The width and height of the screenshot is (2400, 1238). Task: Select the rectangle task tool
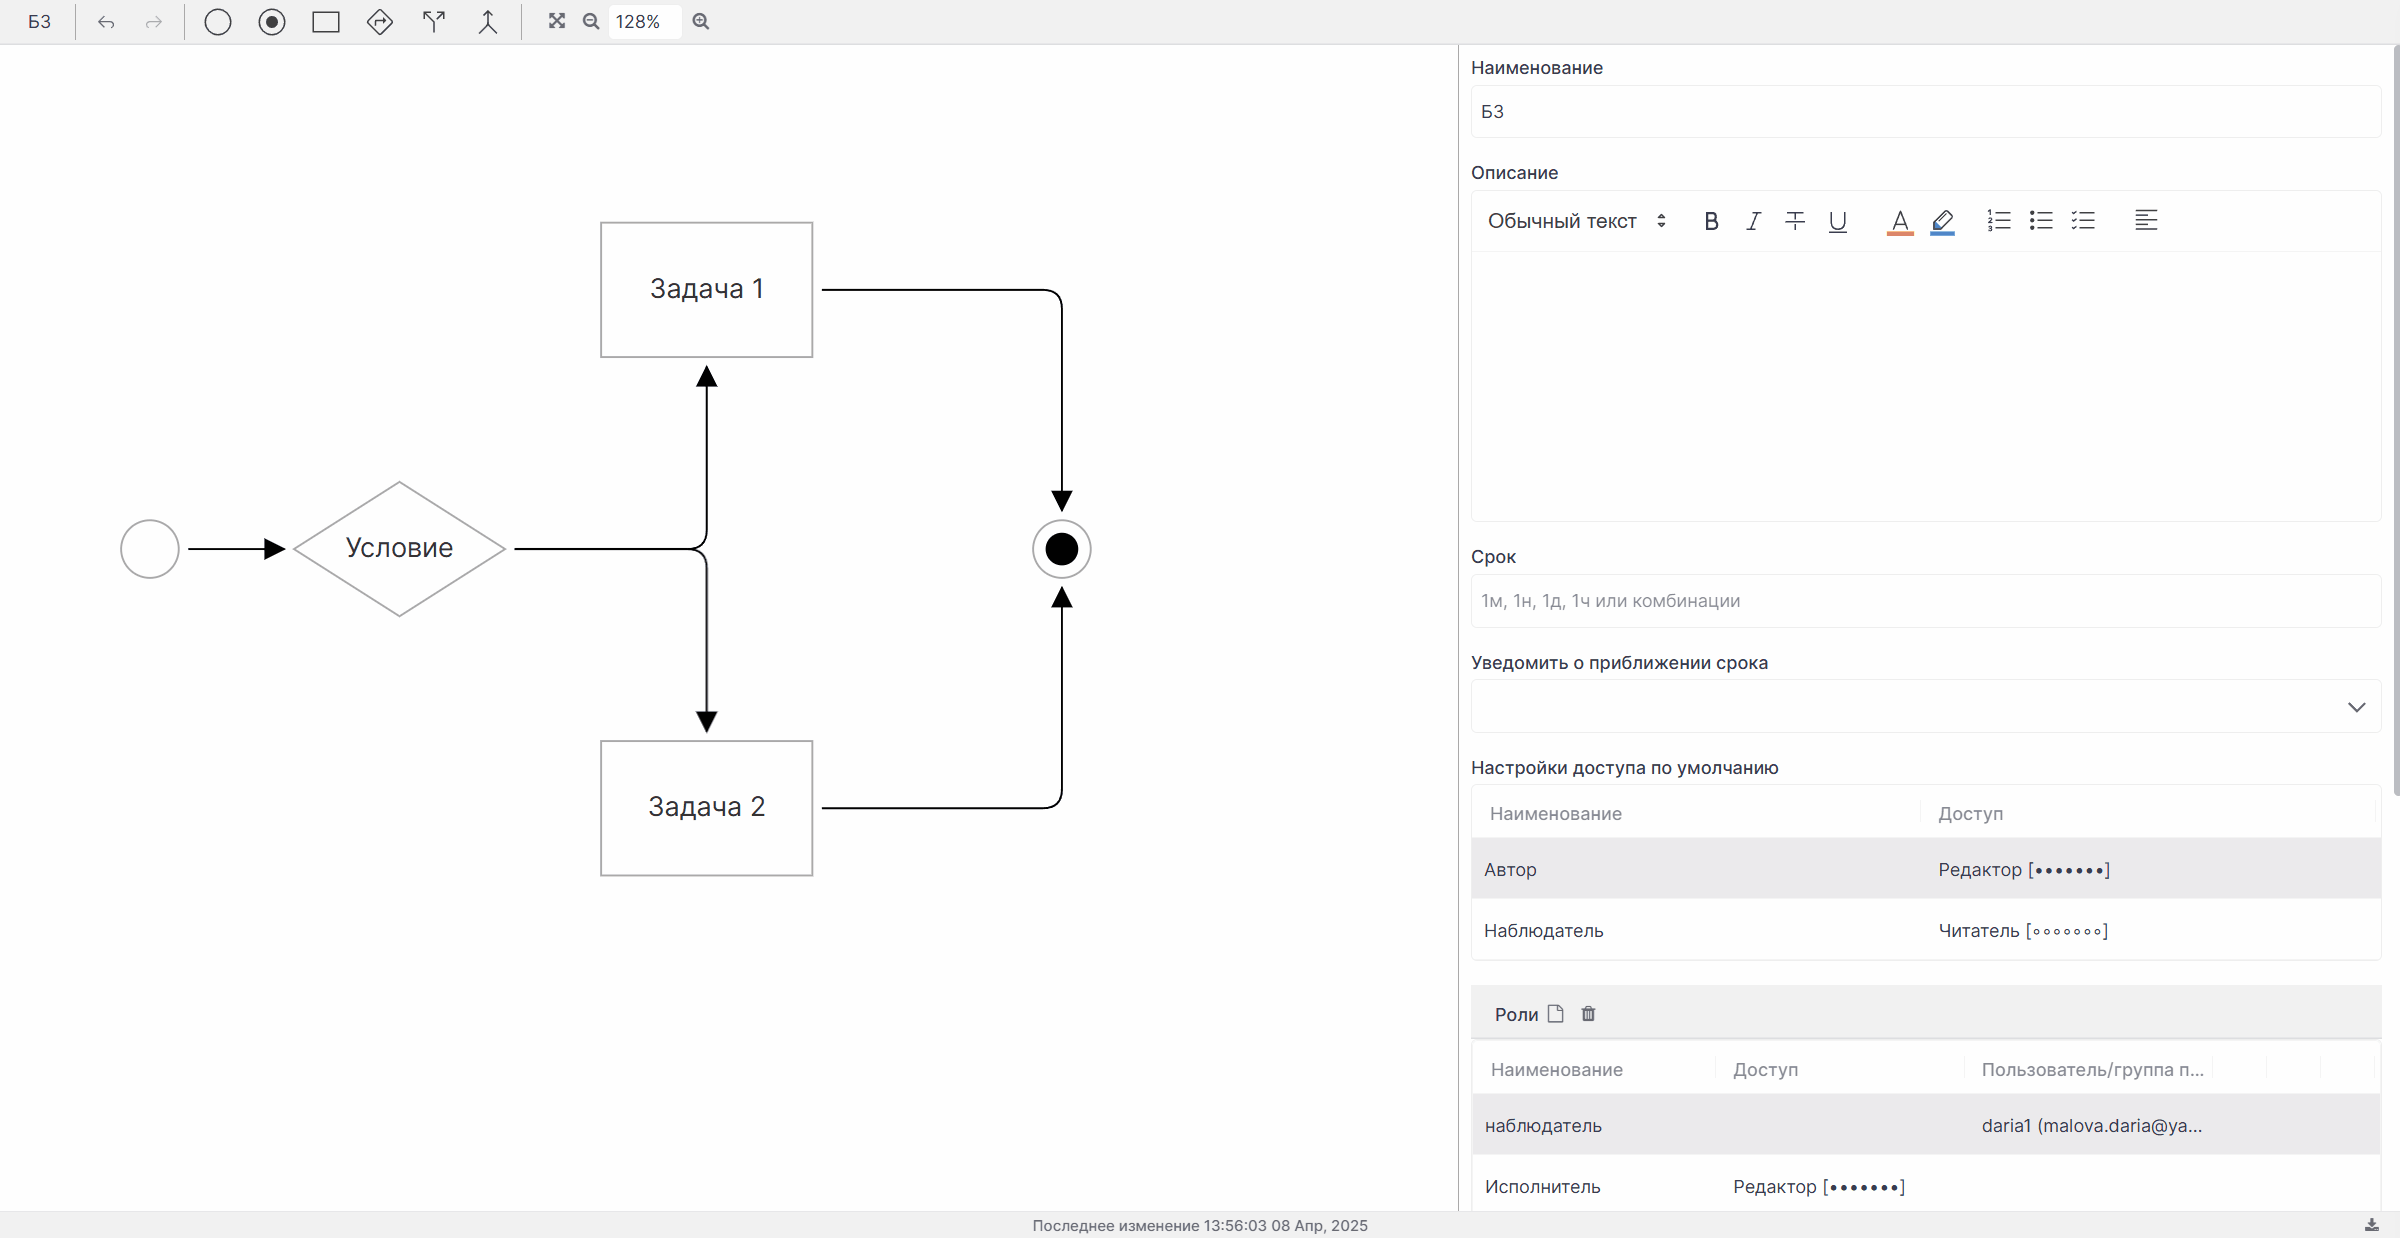(x=326, y=22)
